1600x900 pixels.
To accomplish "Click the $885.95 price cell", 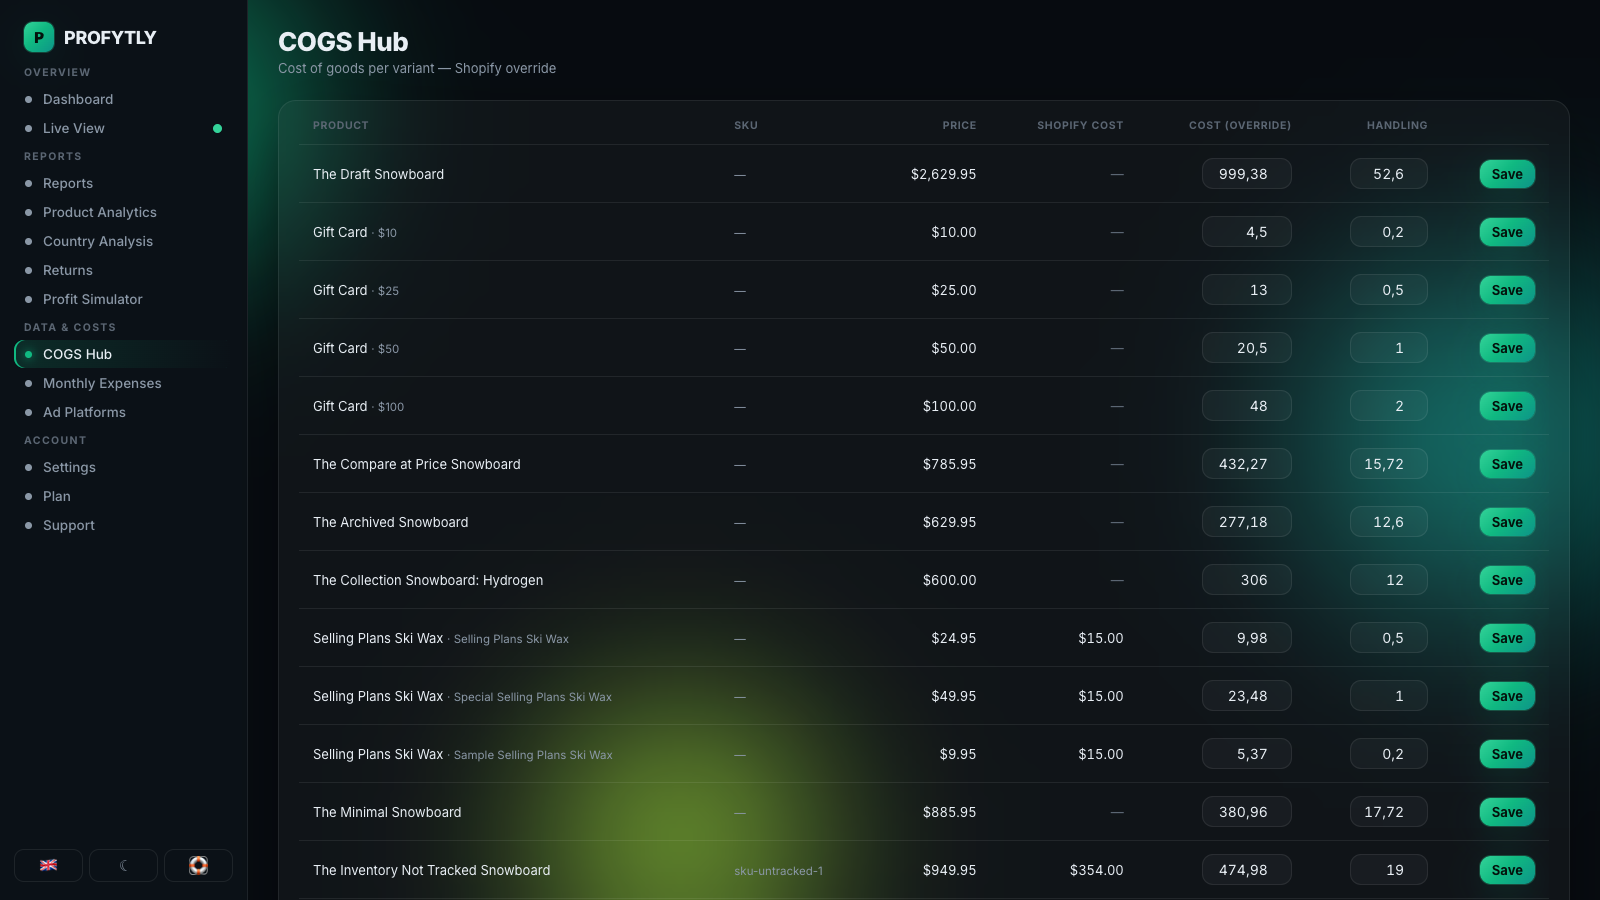I will coord(949,812).
